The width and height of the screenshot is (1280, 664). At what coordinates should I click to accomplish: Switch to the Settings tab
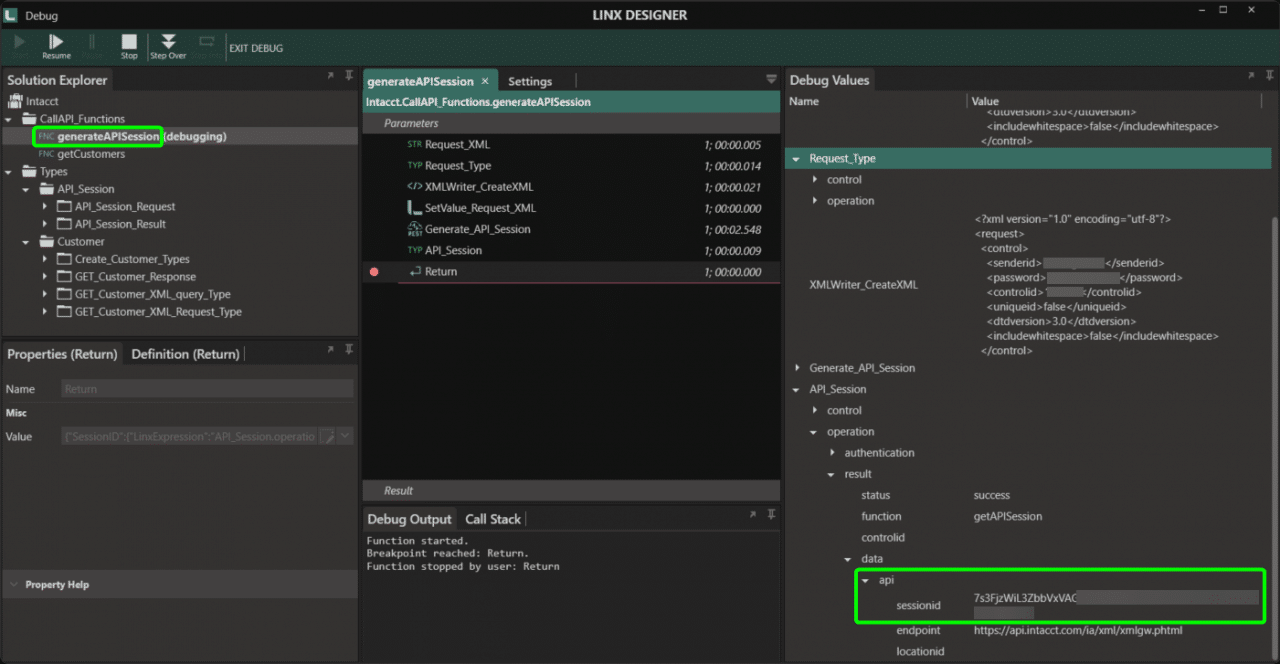point(529,81)
